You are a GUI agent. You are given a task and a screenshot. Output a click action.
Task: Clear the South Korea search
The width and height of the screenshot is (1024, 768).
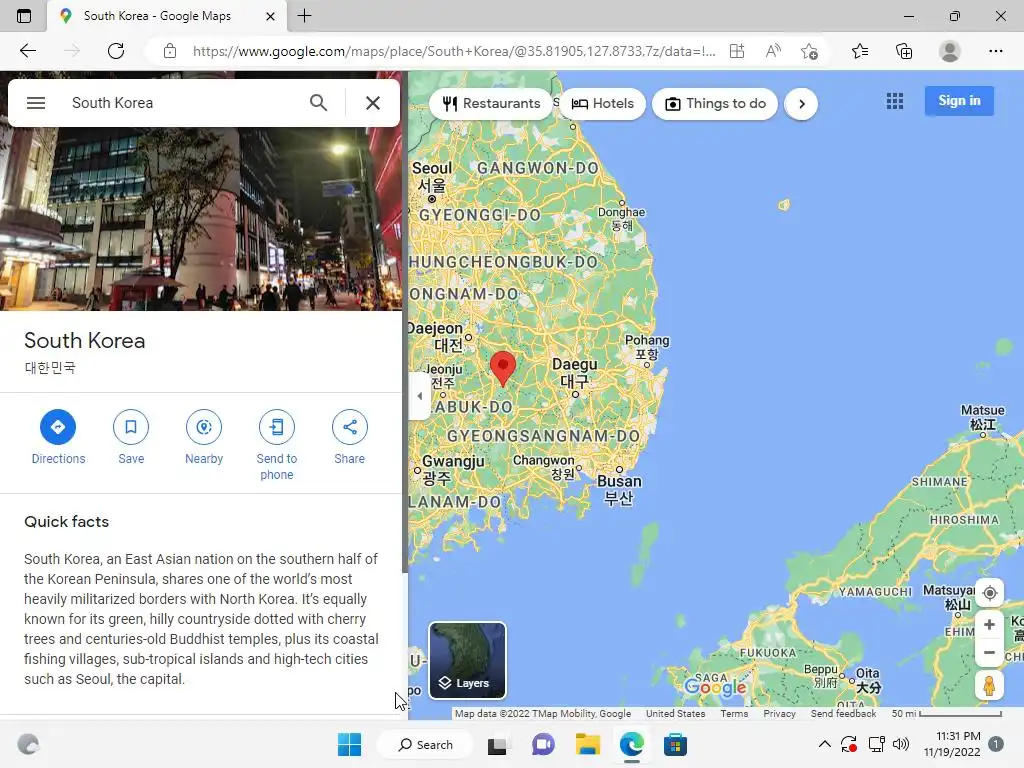pyautogui.click(x=373, y=103)
